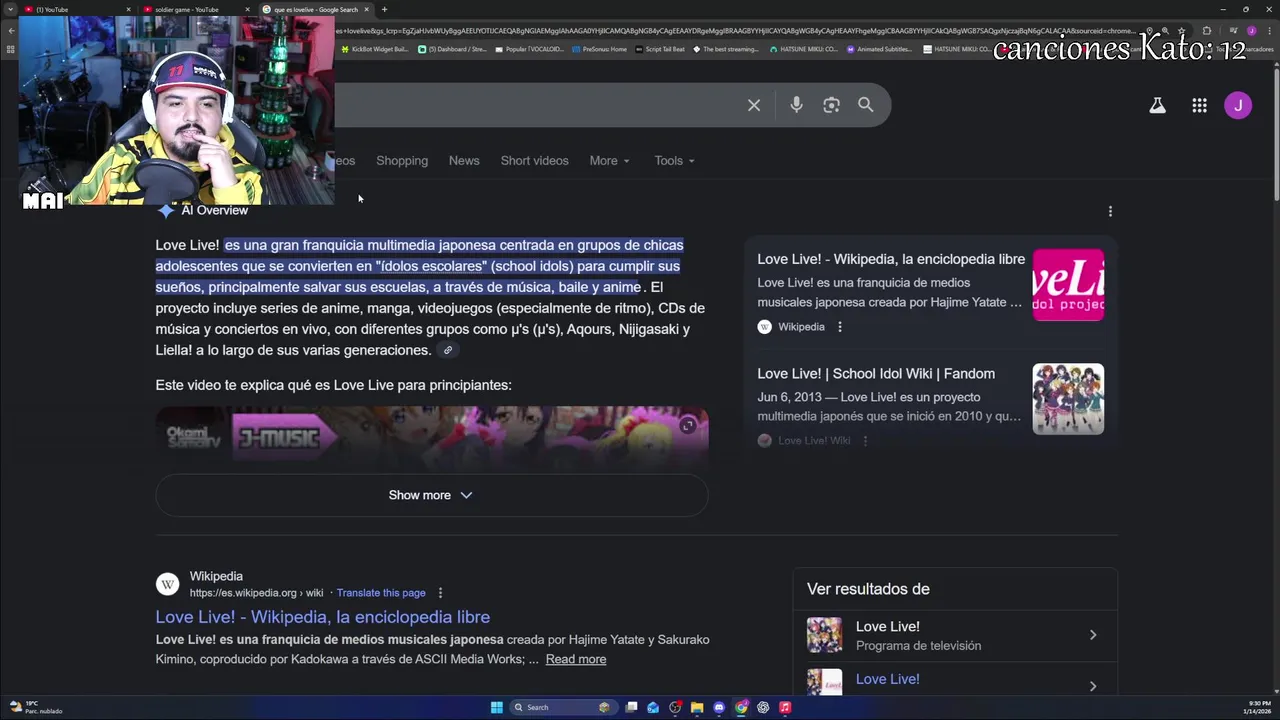Click the magnifier search submit icon
Image resolution: width=1280 pixels, height=720 pixels.
[x=866, y=105]
